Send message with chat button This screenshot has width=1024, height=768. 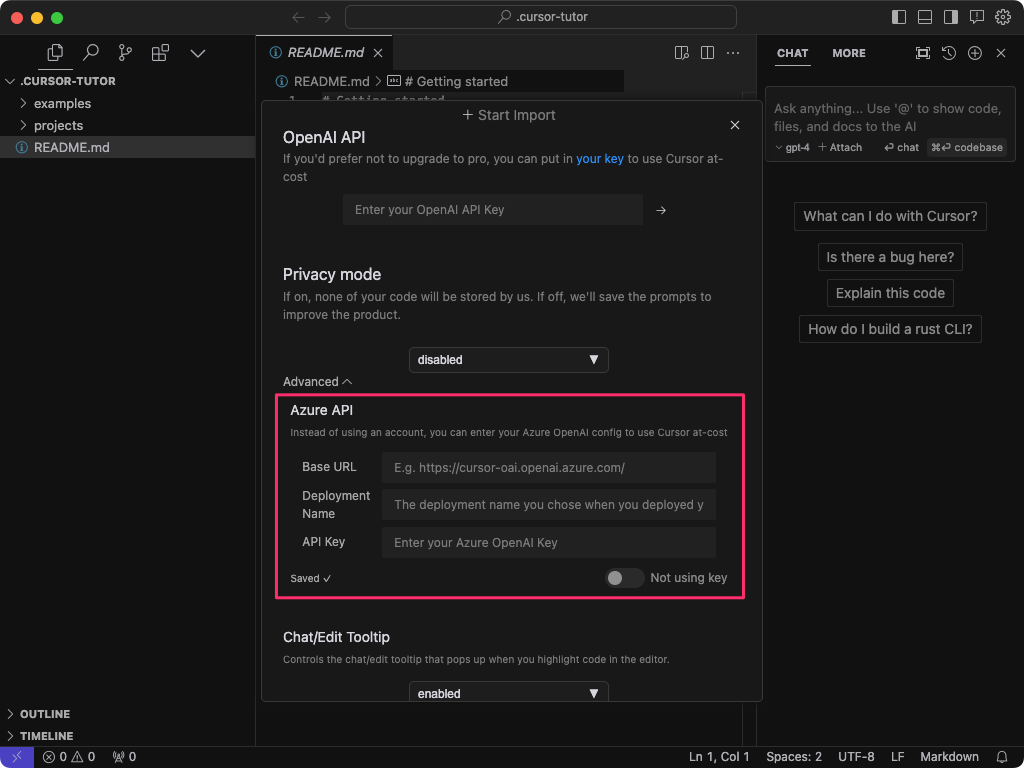[x=901, y=148]
